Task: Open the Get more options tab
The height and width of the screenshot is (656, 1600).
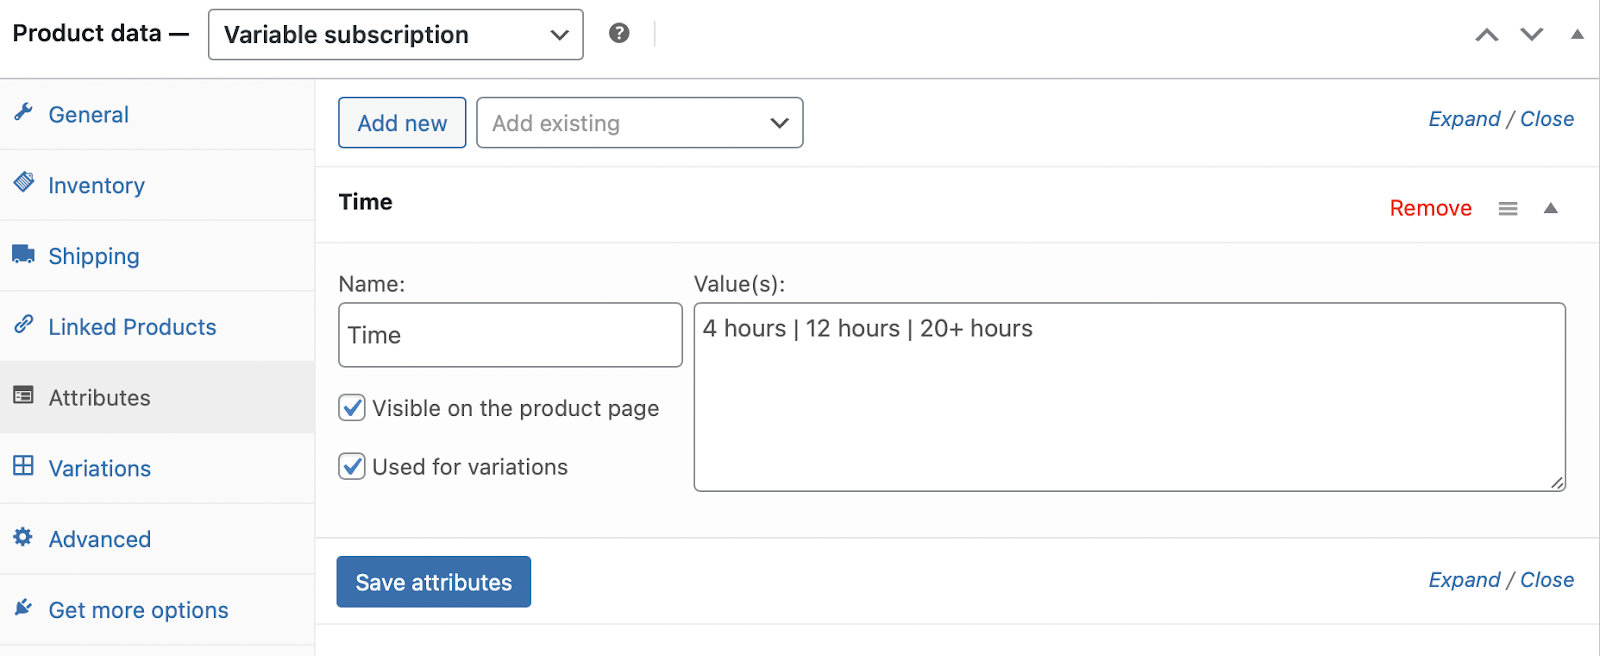Action: pyautogui.click(x=138, y=610)
